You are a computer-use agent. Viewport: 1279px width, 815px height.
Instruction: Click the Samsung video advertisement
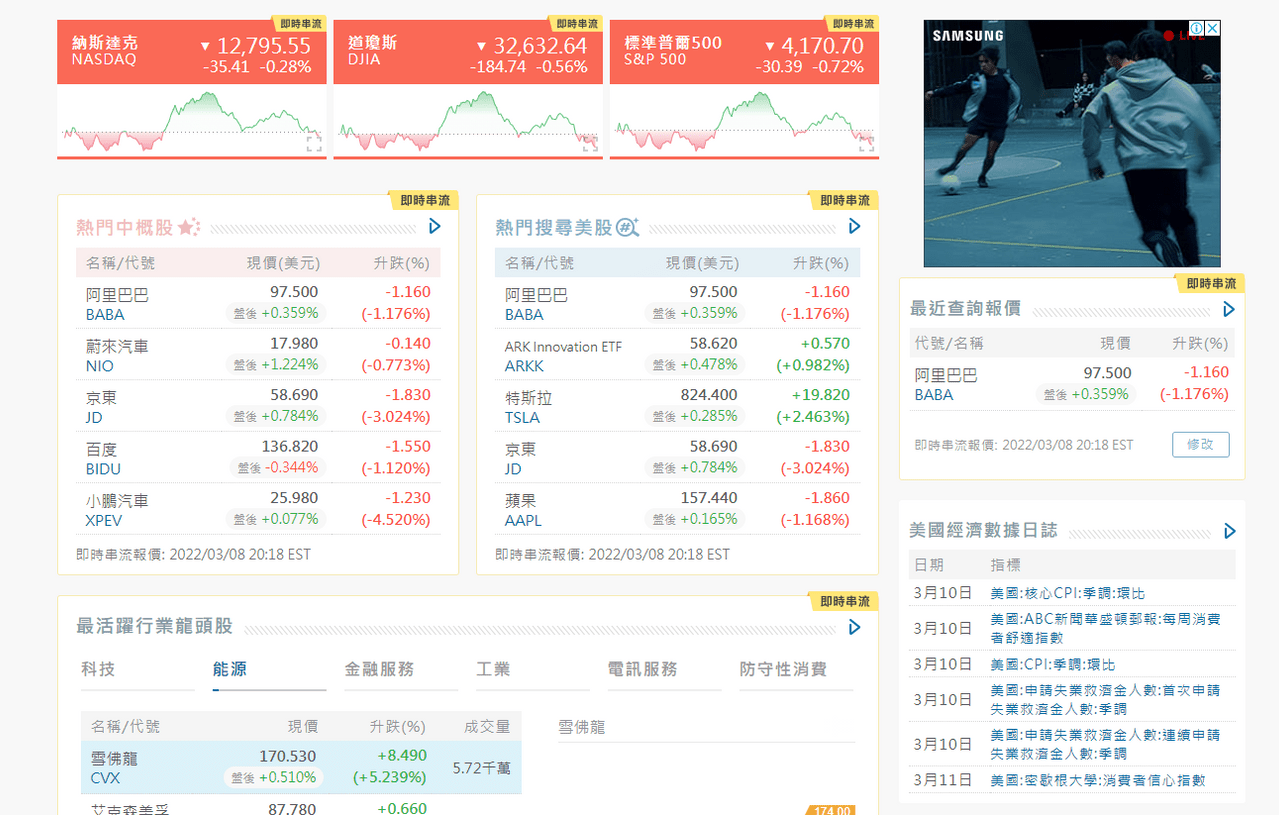1070,150
